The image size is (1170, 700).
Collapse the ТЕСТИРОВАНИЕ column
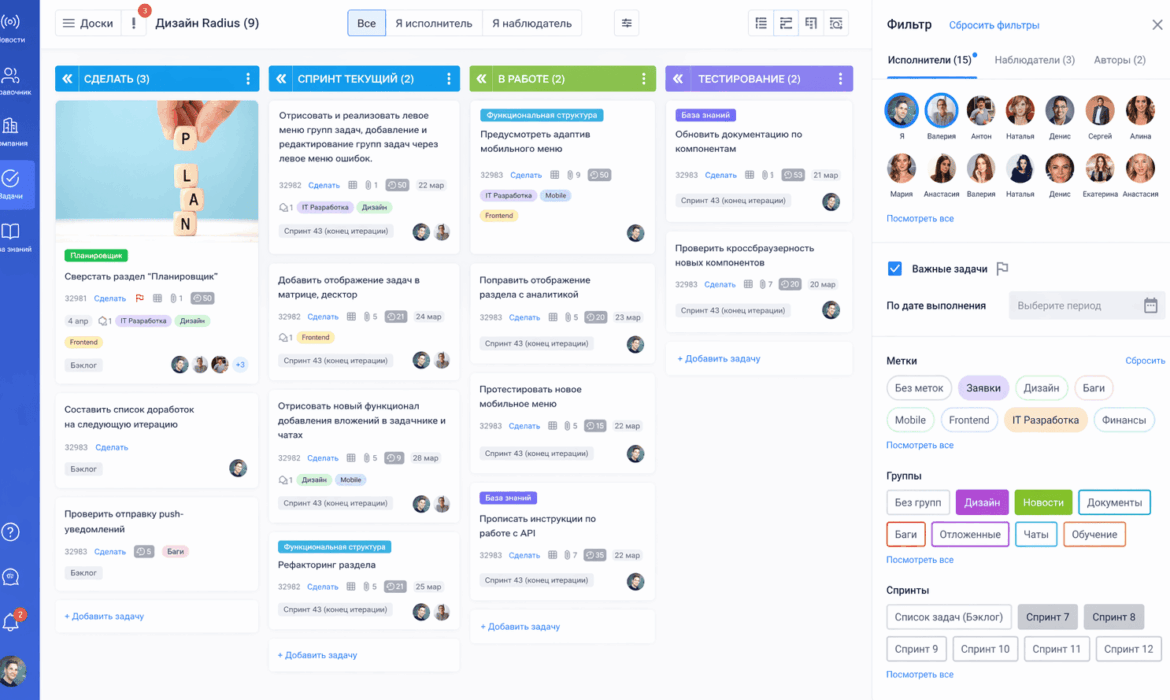pyautogui.click(x=678, y=79)
